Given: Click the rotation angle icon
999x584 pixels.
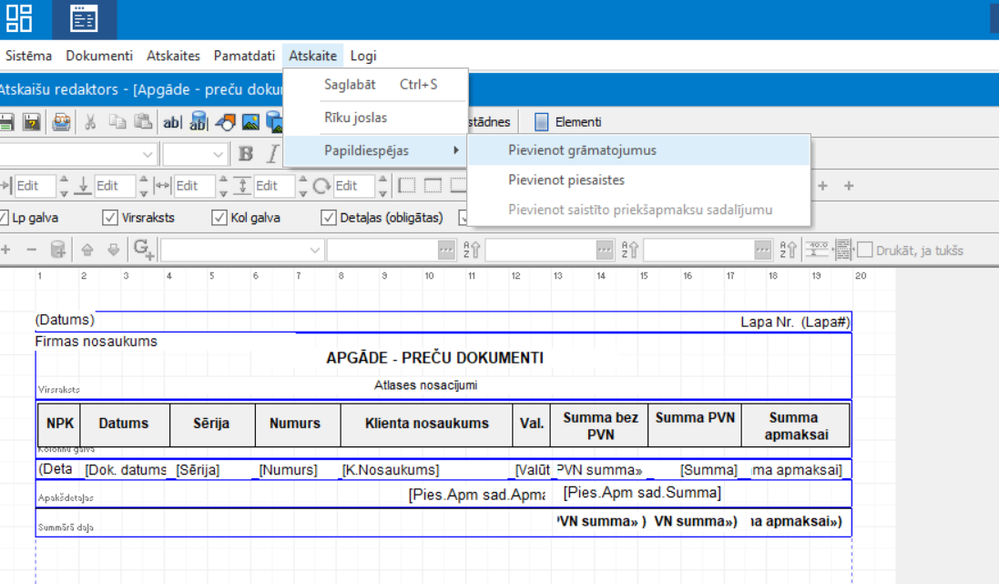Looking at the screenshot, I should point(321,186).
